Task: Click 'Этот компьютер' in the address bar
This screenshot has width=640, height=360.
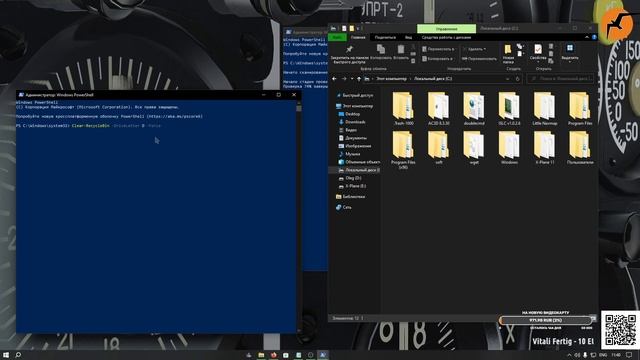Action: pyautogui.click(x=391, y=79)
